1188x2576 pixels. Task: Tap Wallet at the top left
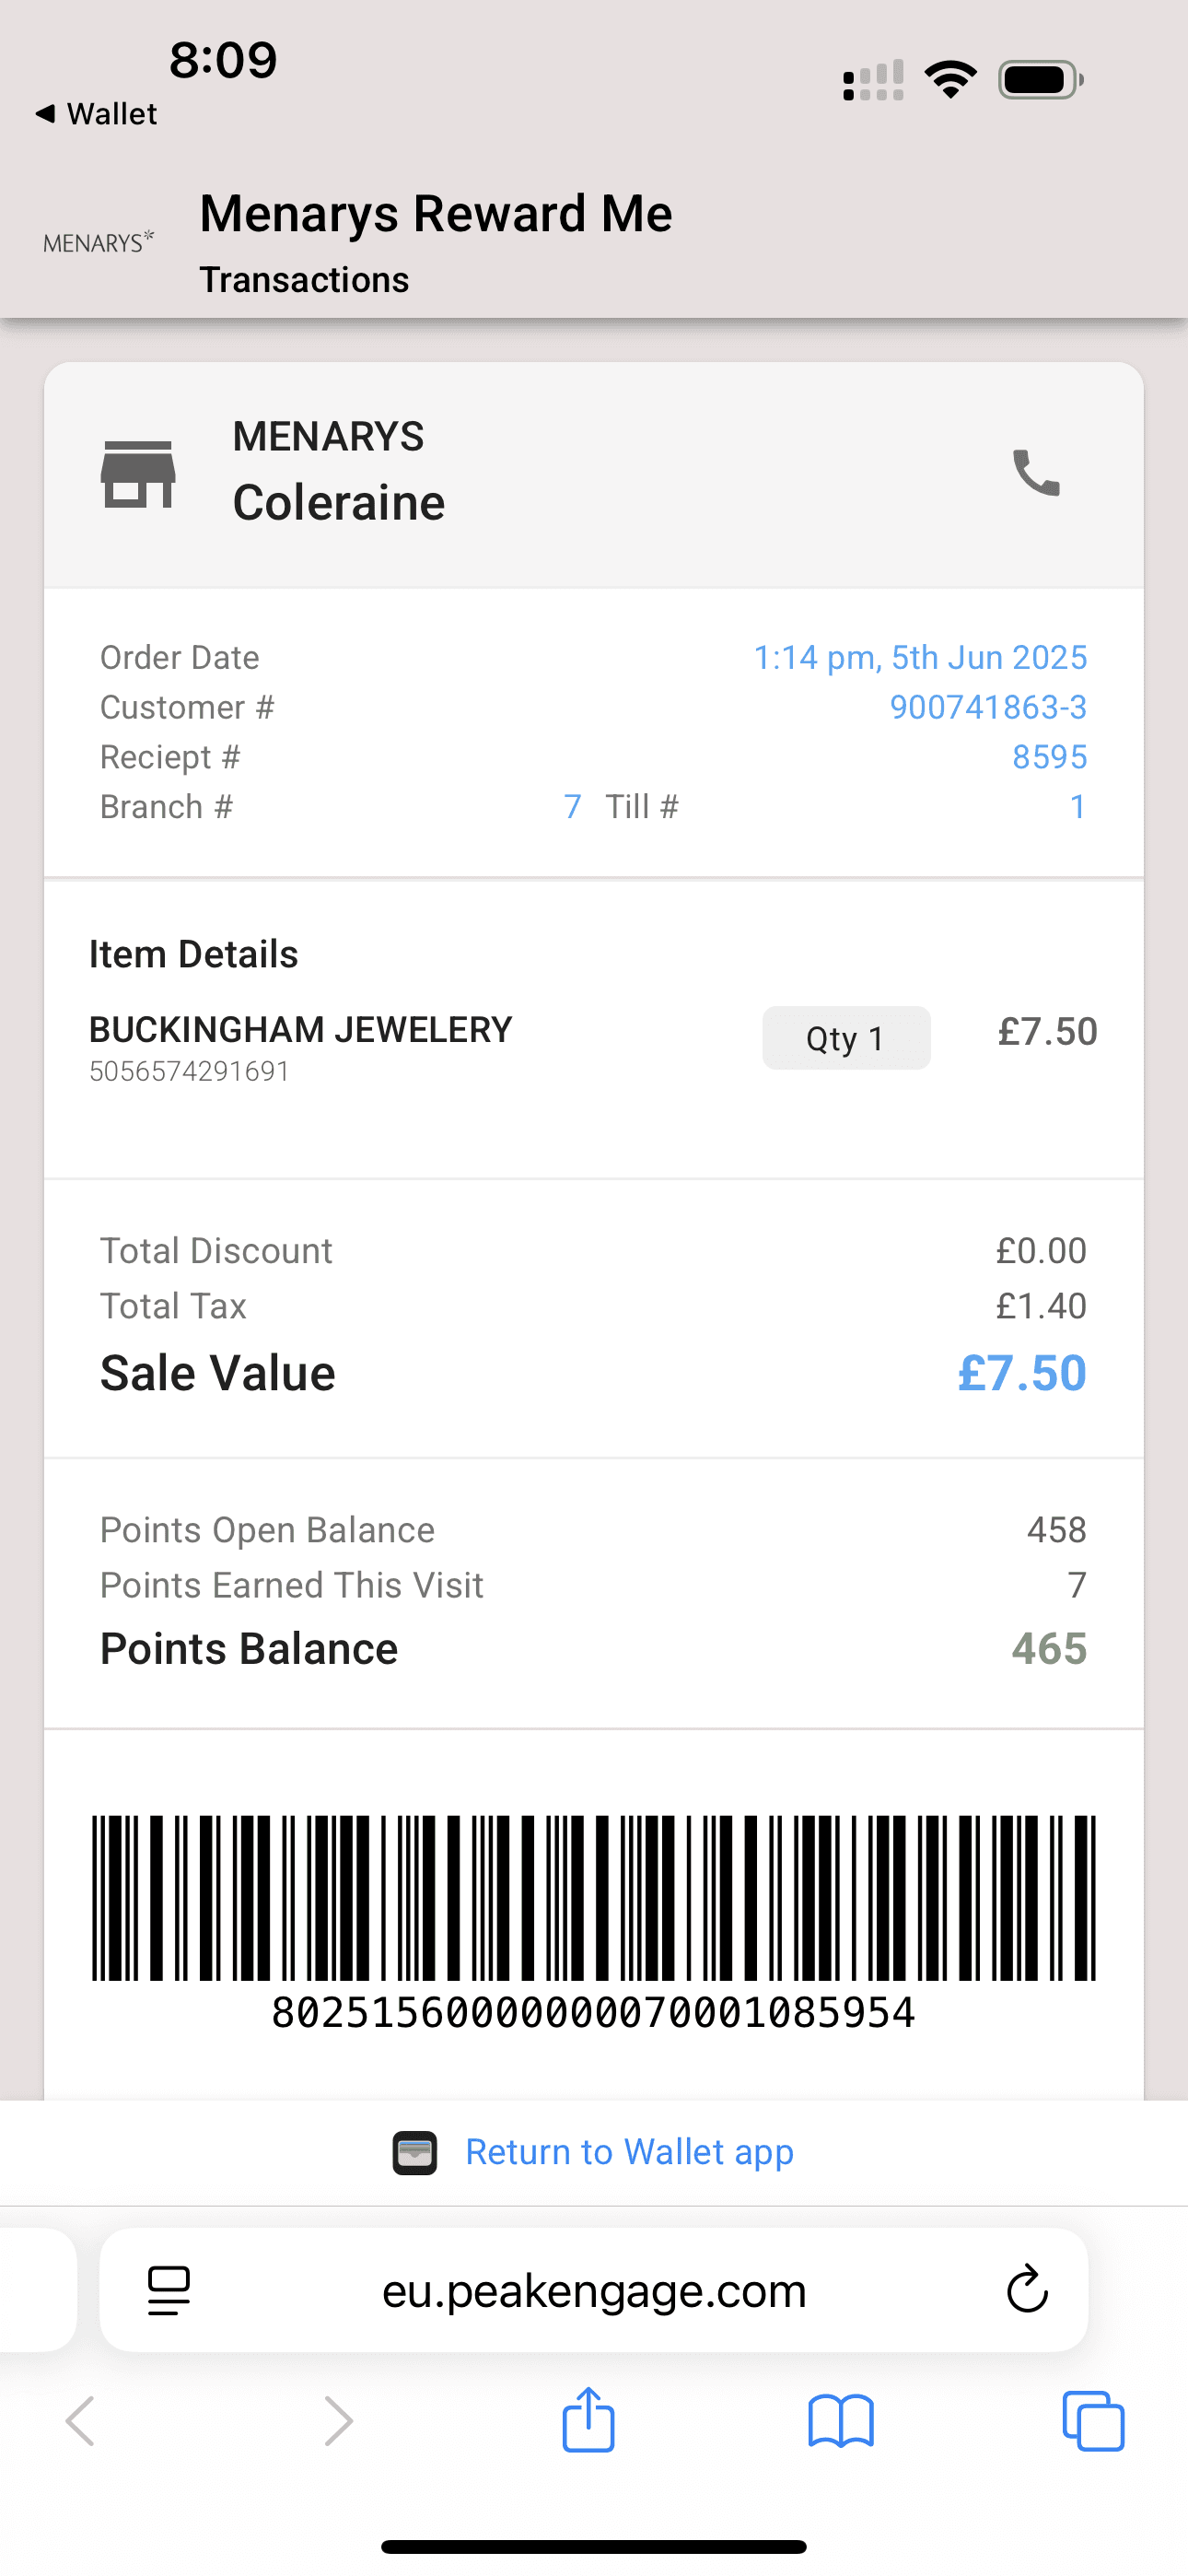coord(95,113)
